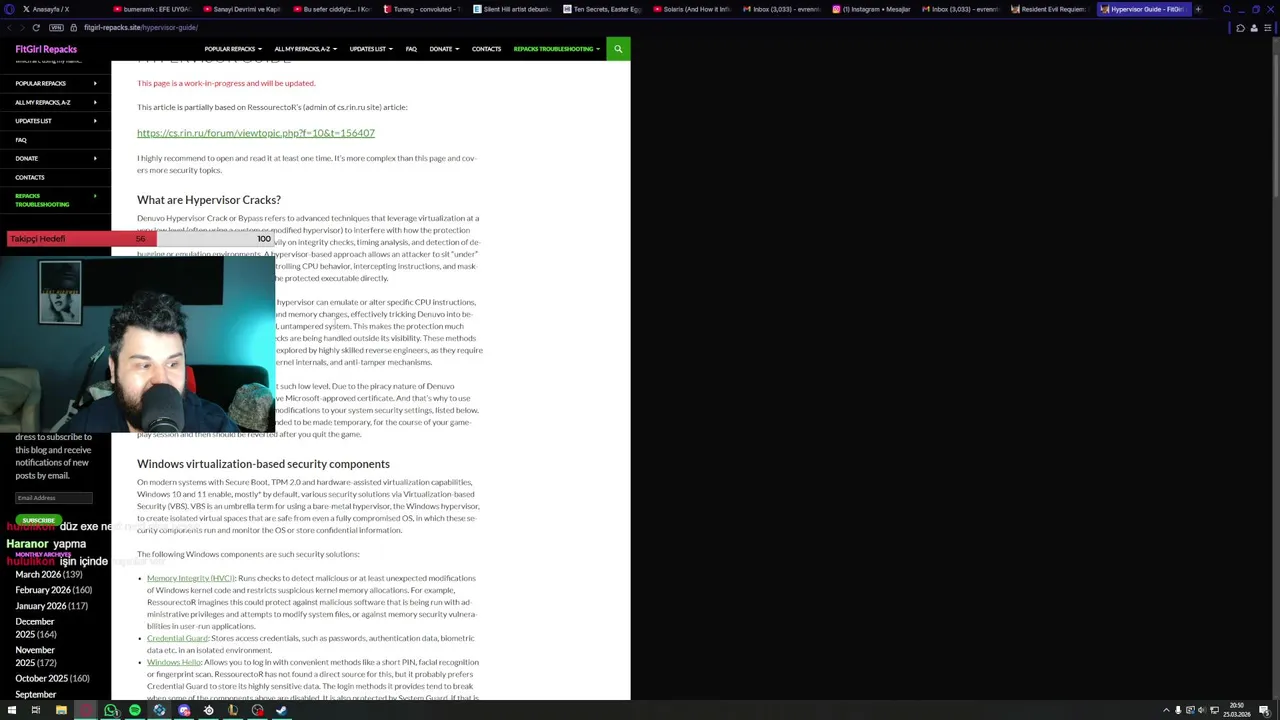Viewport: 1280px width, 720px height.
Task: Open the browser profile account icon
Action: tap(1254, 27)
